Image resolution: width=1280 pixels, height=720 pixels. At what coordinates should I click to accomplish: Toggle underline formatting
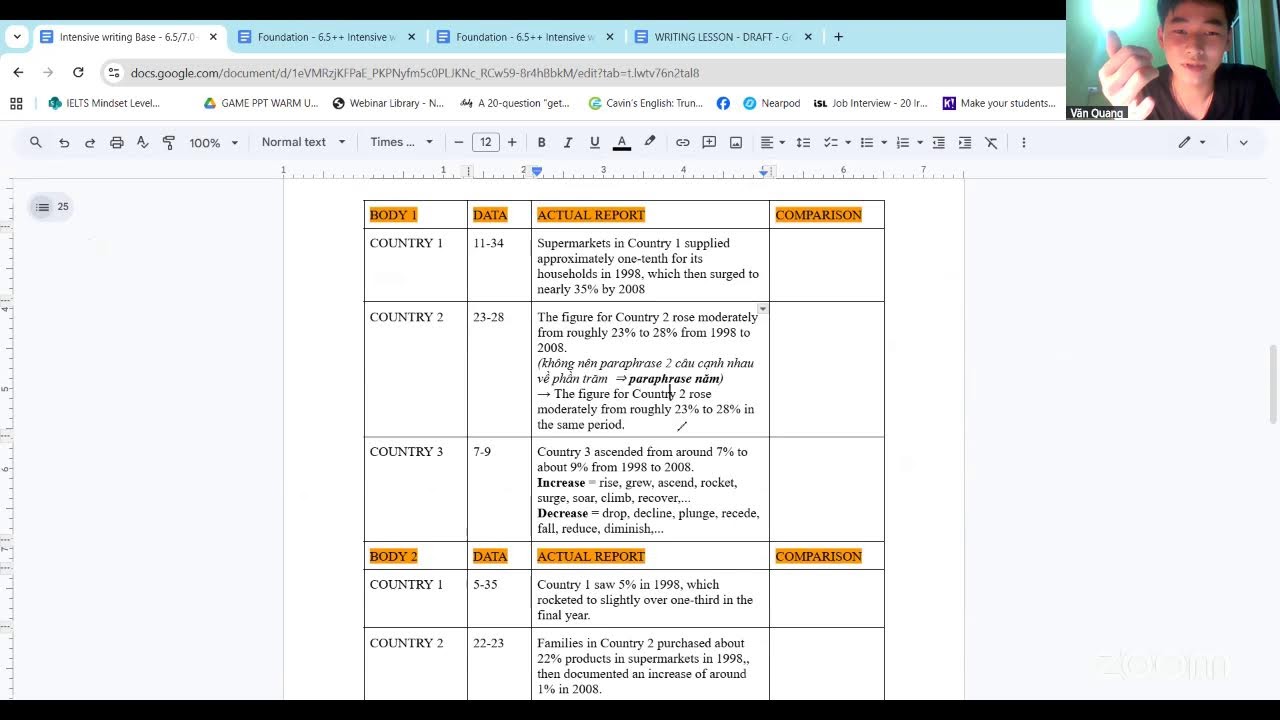coord(594,143)
